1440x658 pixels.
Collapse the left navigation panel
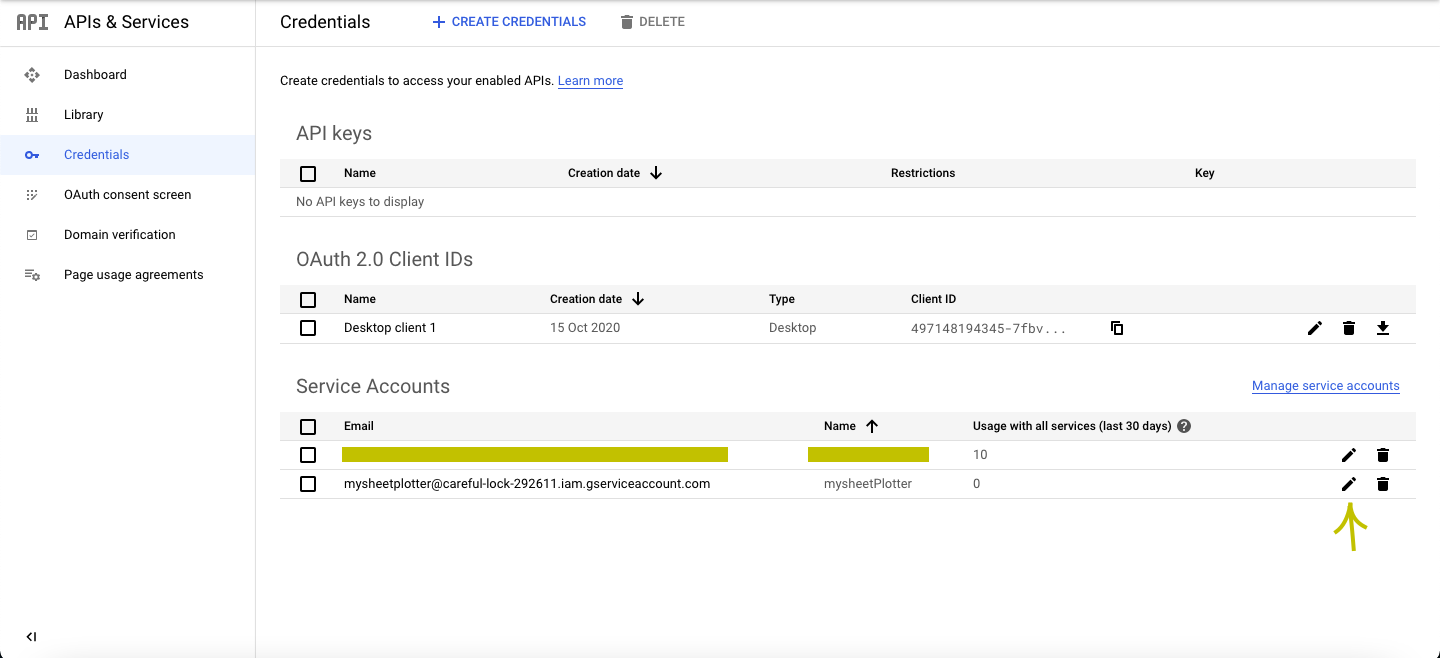point(31,637)
